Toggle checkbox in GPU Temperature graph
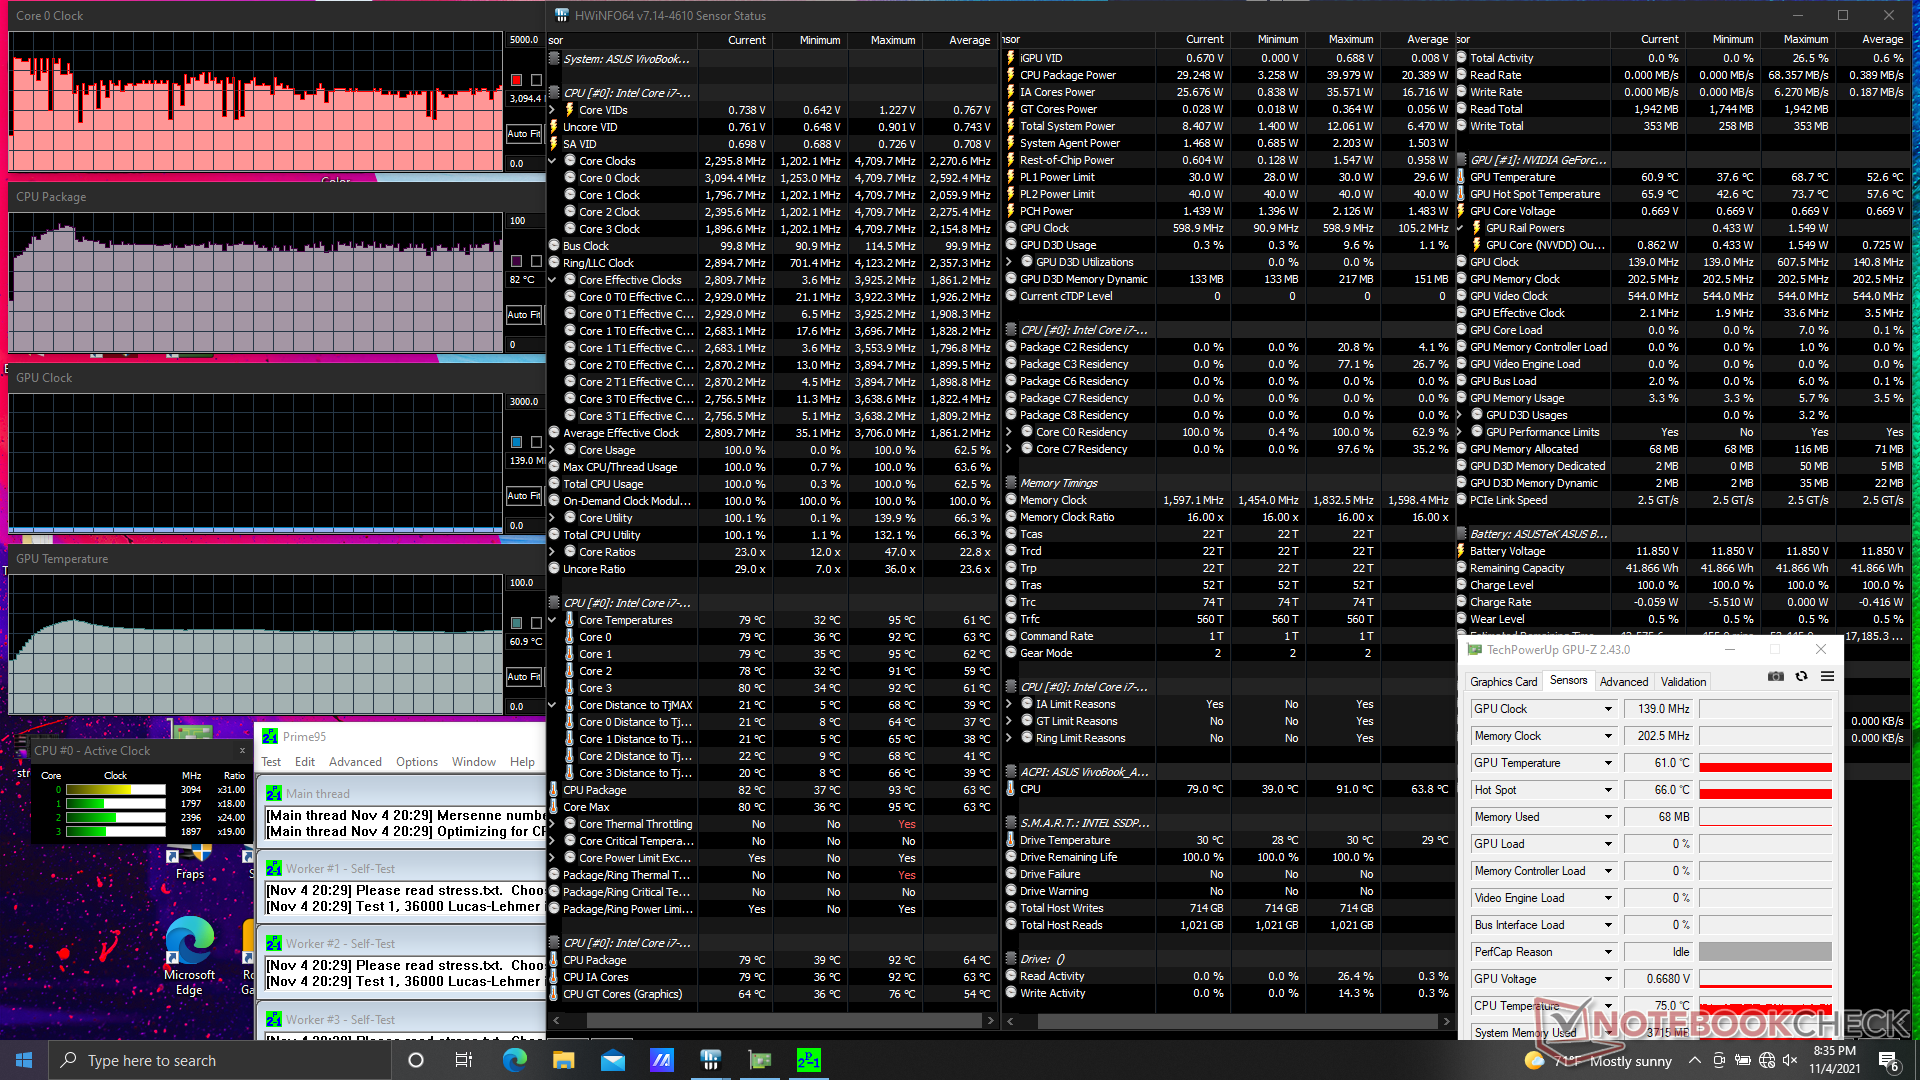 pyautogui.click(x=536, y=623)
